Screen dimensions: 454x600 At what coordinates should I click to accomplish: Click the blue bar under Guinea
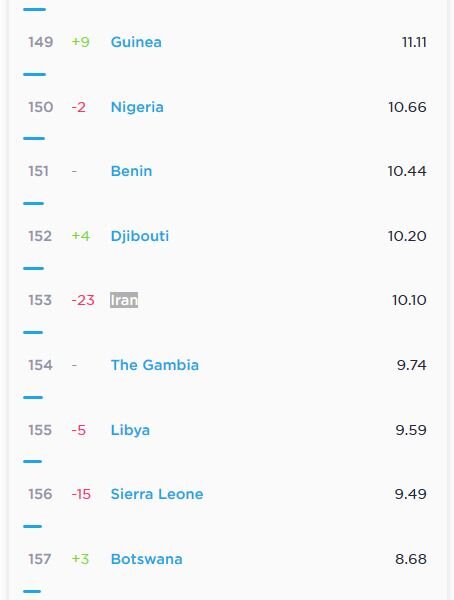(x=34, y=74)
